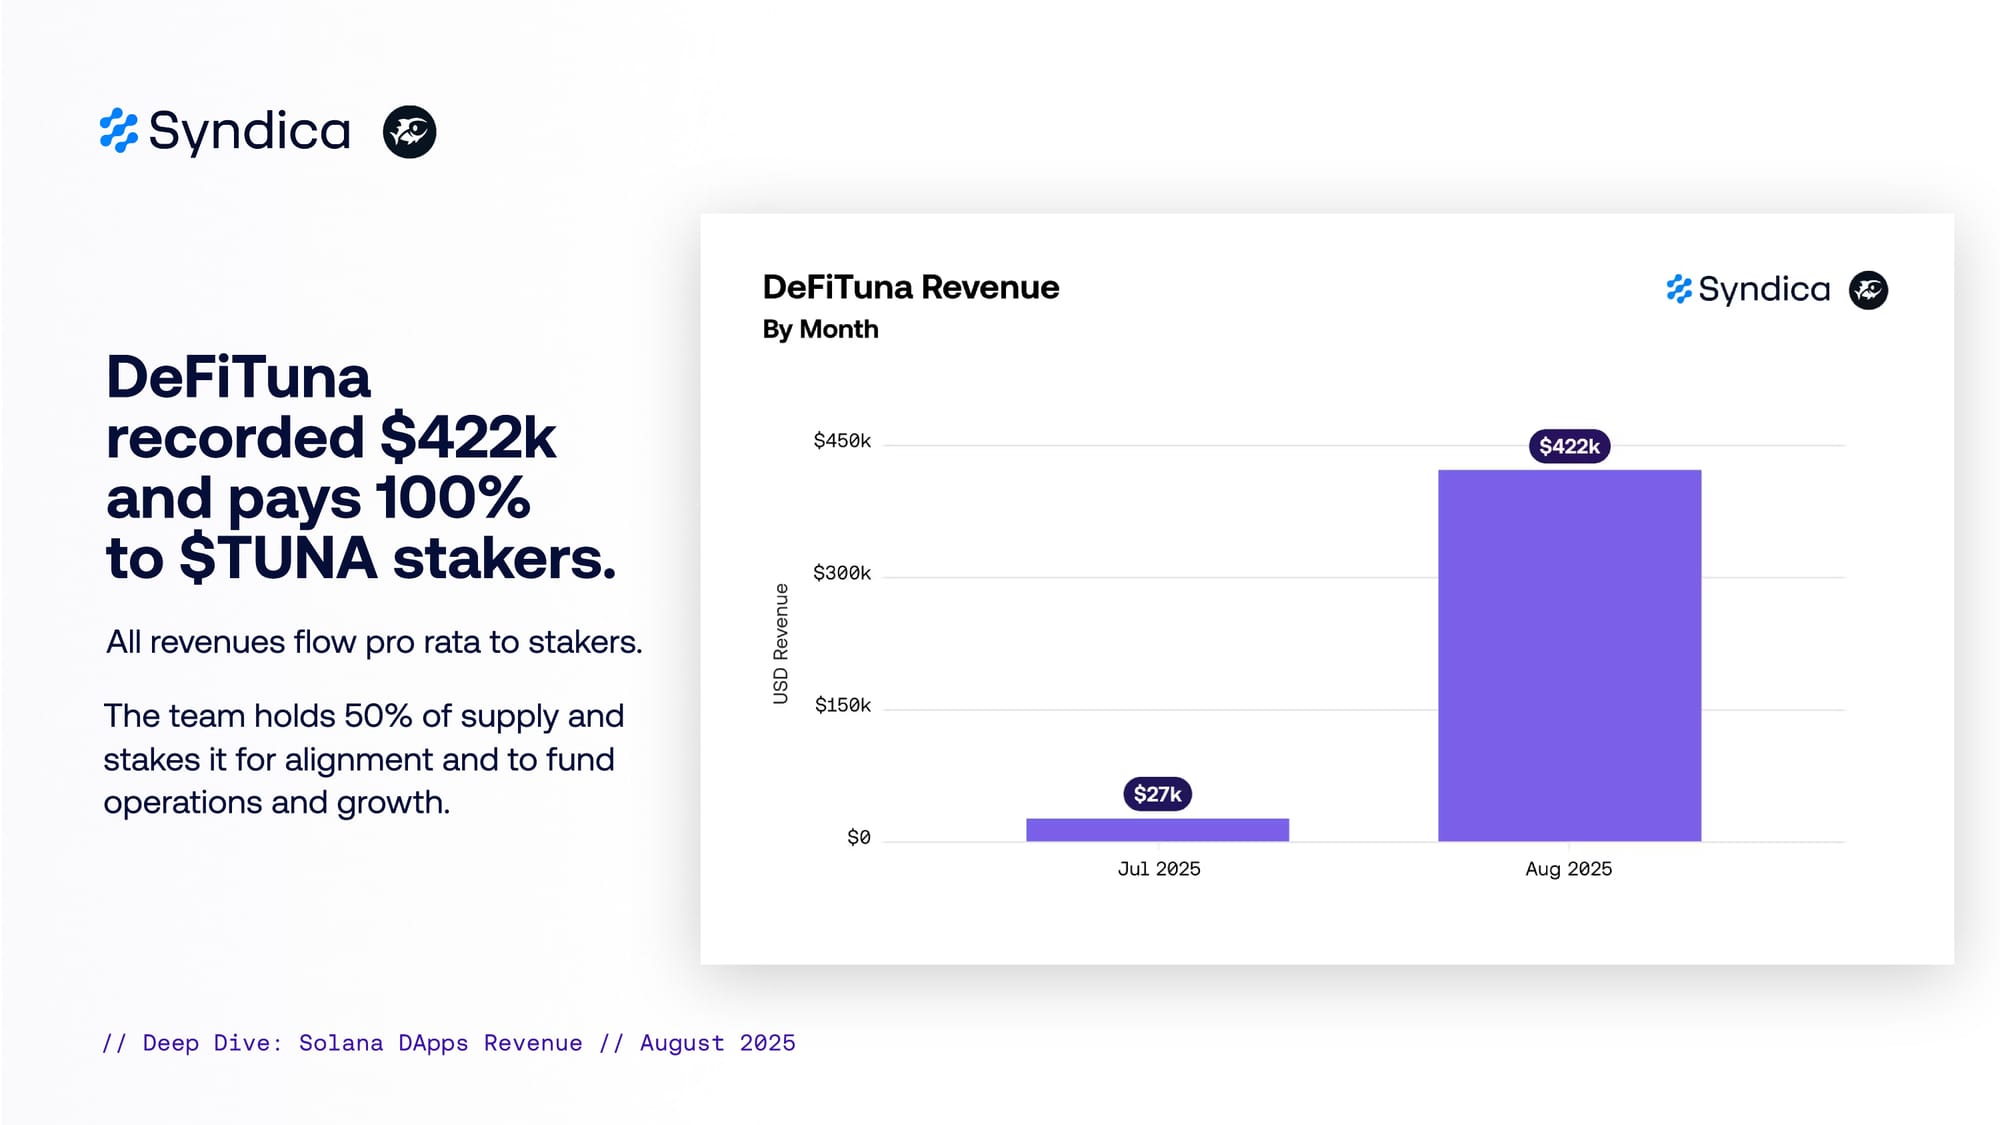This screenshot has width=2000, height=1125.
Task: Click the Jul 2025 x-axis label
Action: (x=1159, y=869)
